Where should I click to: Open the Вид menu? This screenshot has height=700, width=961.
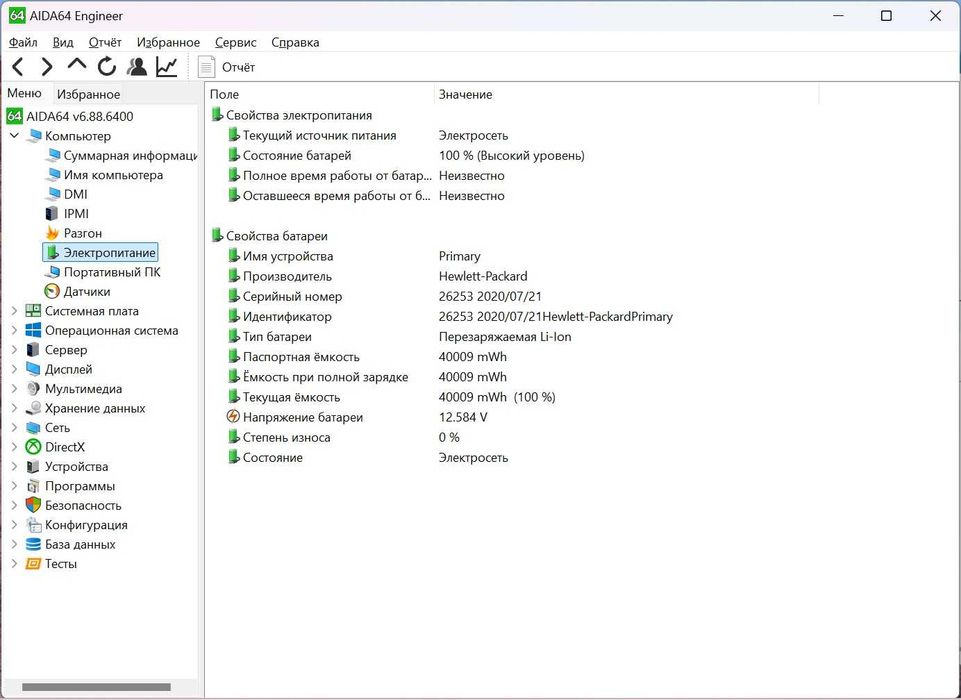coord(63,42)
